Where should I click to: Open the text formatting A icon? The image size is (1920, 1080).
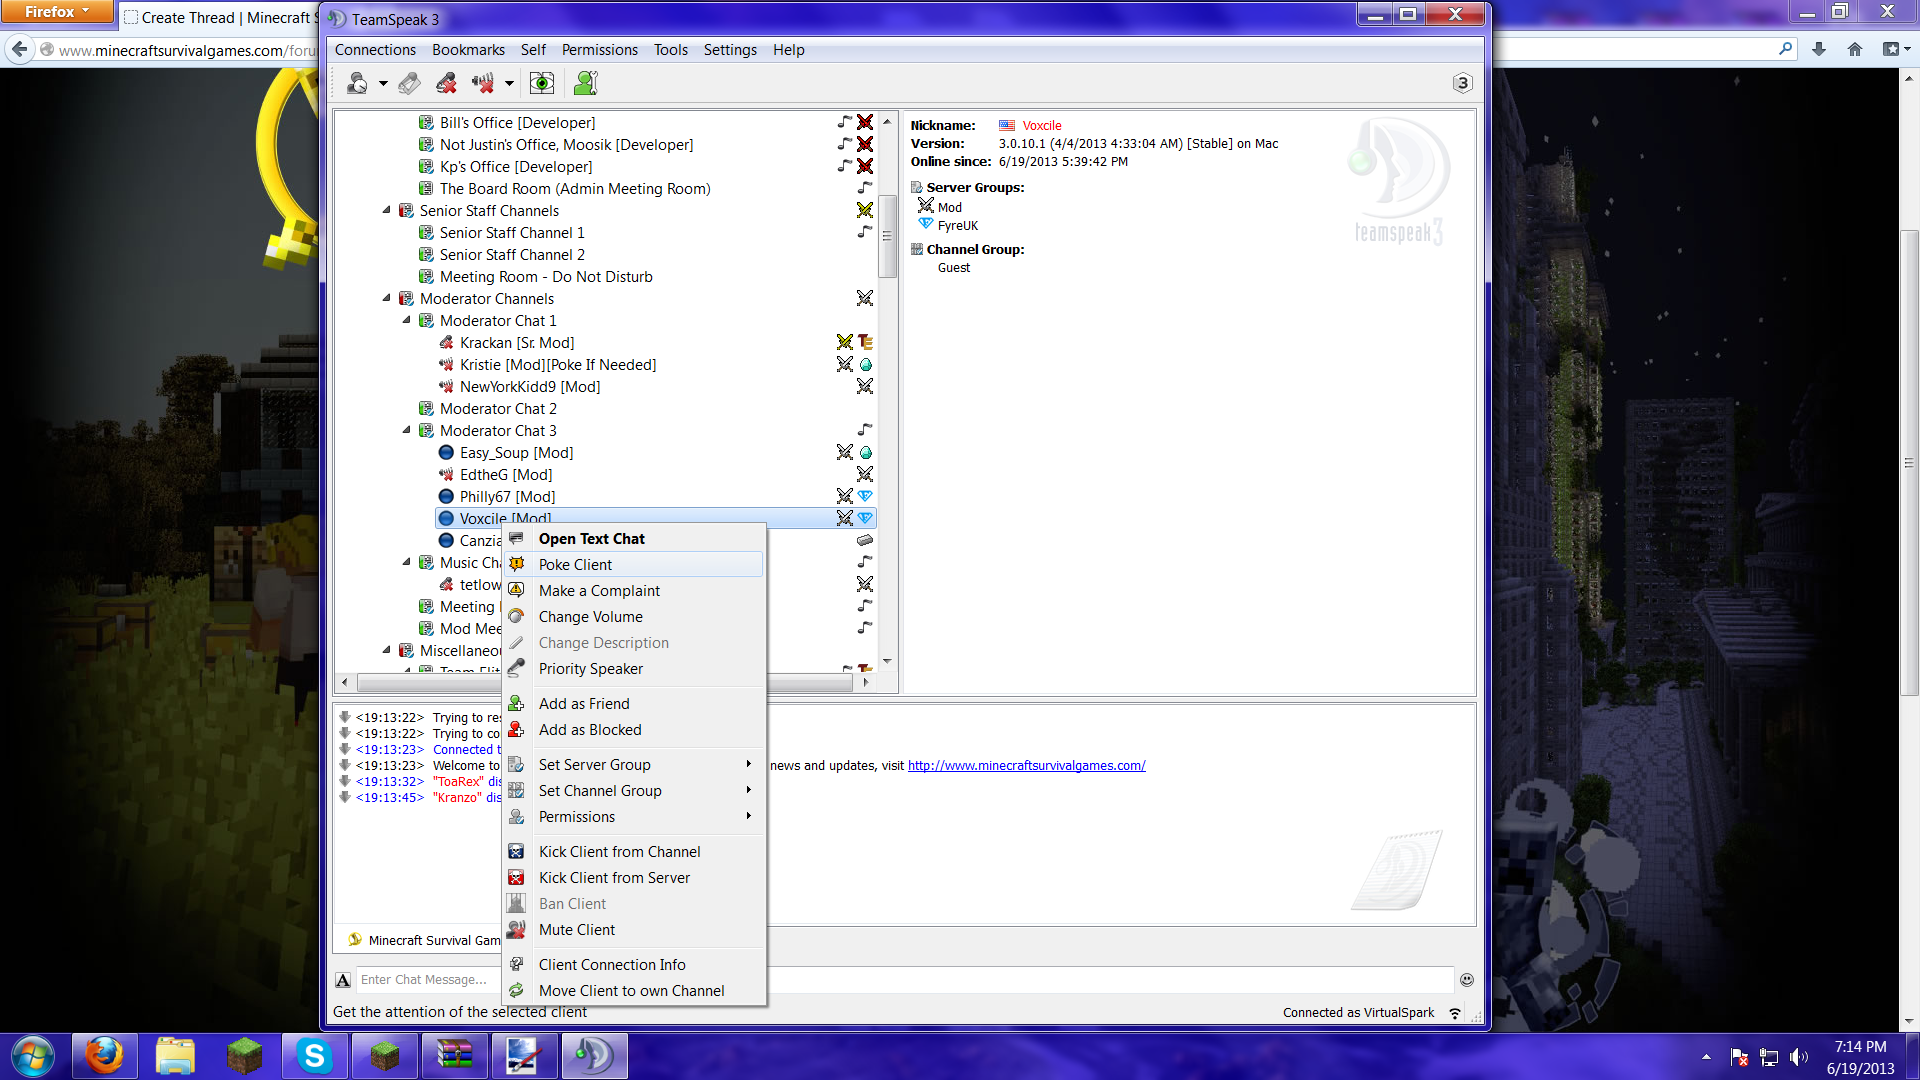(x=343, y=980)
